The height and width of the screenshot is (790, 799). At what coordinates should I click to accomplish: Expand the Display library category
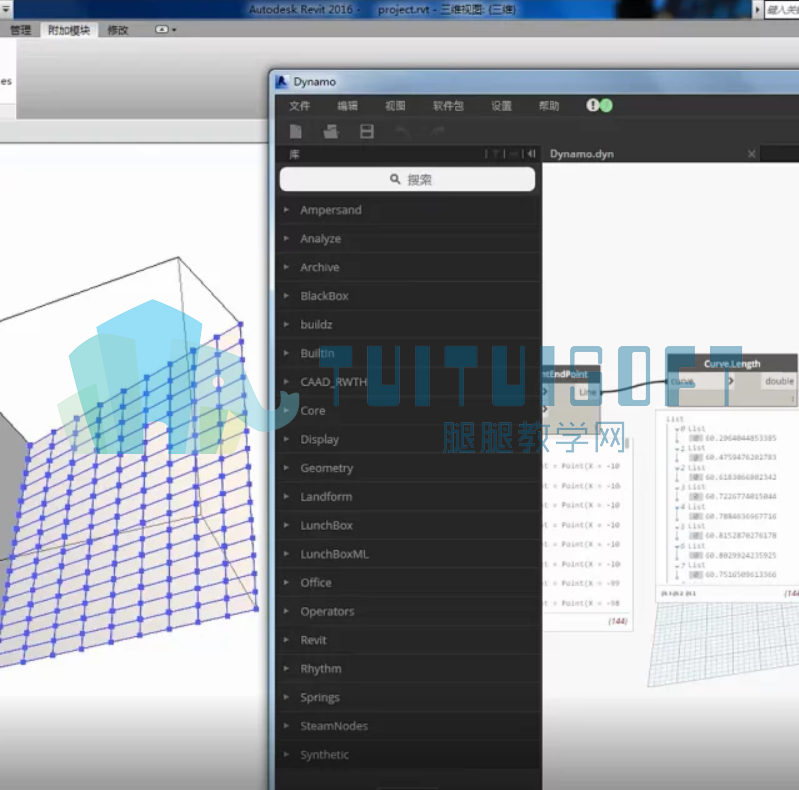tap(409, 439)
